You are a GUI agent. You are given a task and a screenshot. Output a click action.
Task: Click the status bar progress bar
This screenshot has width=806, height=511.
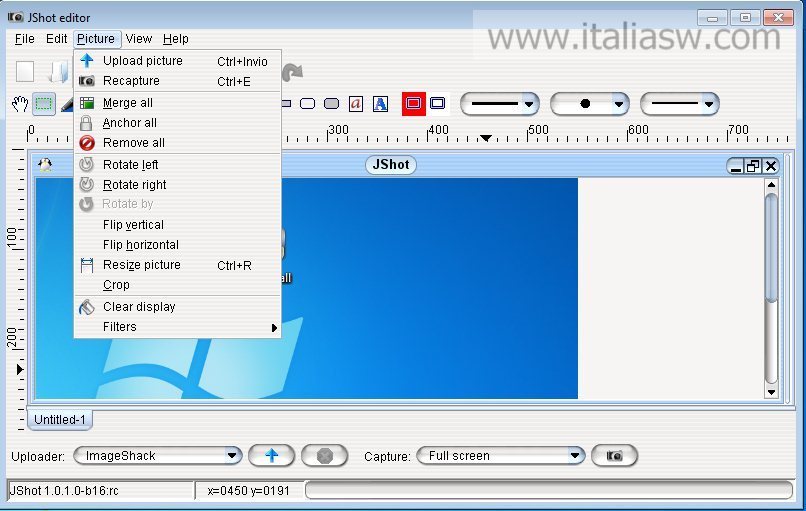point(548,490)
